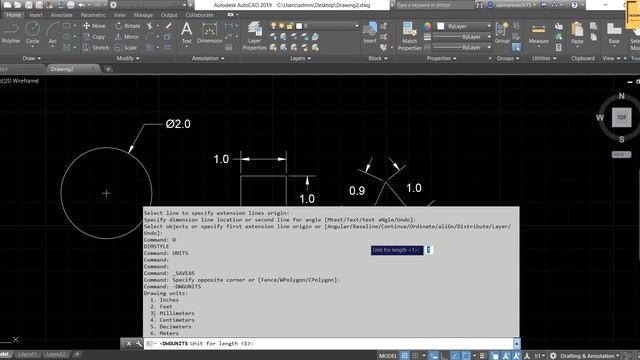Click the Rotate tool
The width and height of the screenshot is (640, 360).
(x=127, y=26)
